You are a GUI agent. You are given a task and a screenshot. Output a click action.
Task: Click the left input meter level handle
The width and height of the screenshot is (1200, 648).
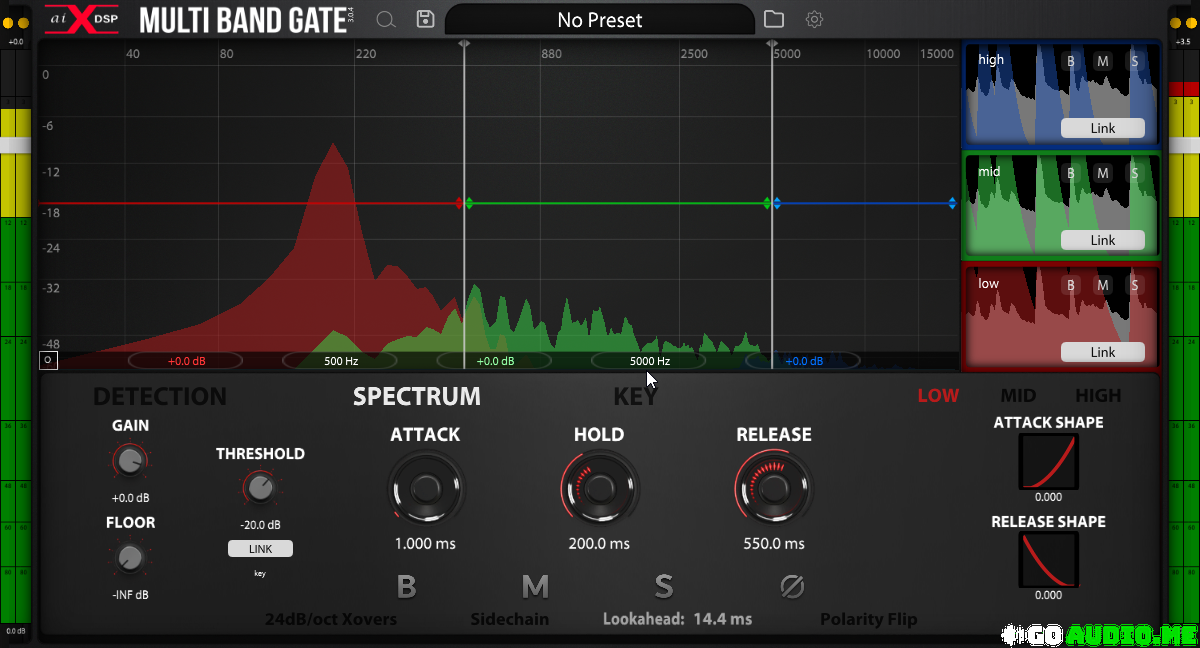[x=16, y=146]
